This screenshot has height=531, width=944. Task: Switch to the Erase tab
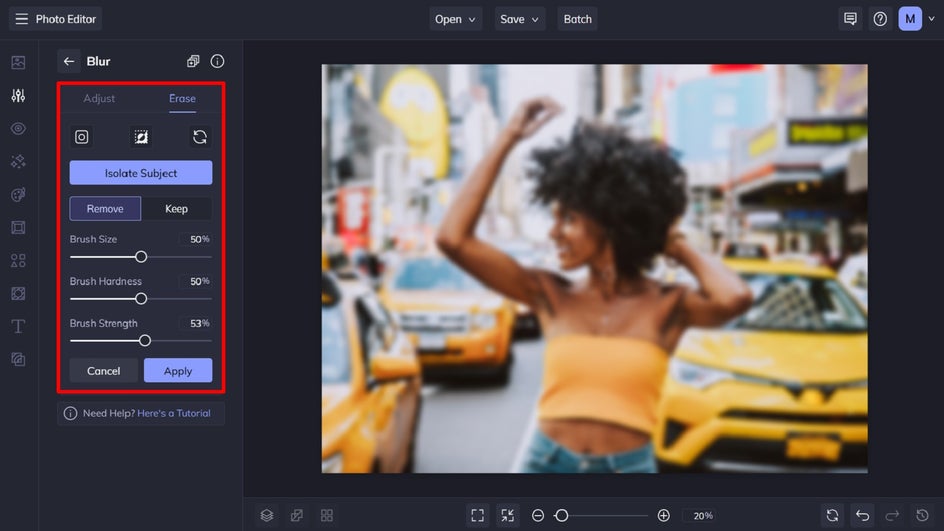tap(182, 99)
